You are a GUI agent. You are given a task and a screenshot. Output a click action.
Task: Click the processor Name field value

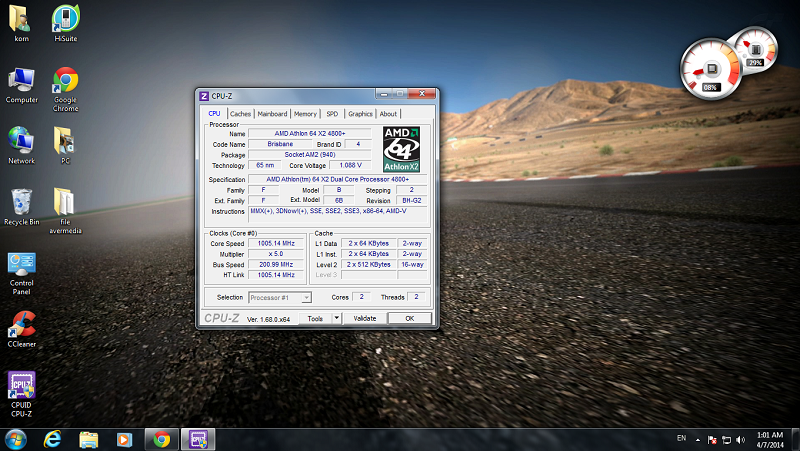310,134
